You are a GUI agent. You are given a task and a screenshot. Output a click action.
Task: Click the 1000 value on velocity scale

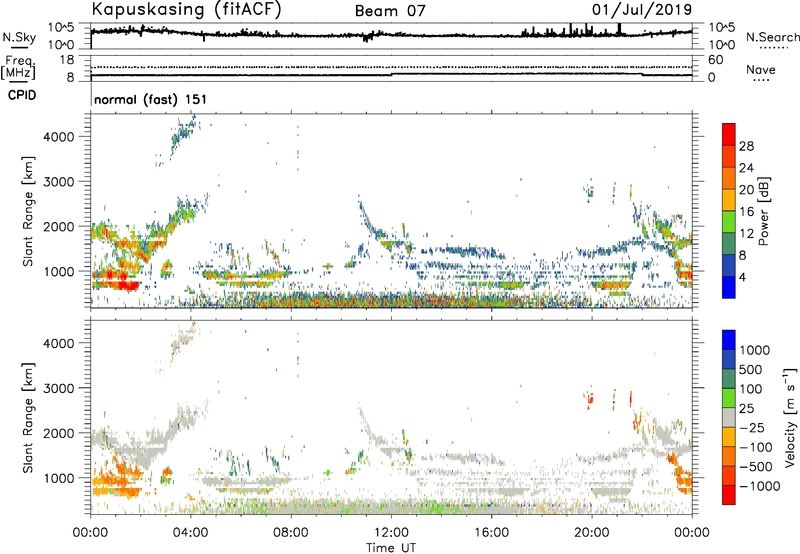pyautogui.click(x=755, y=350)
